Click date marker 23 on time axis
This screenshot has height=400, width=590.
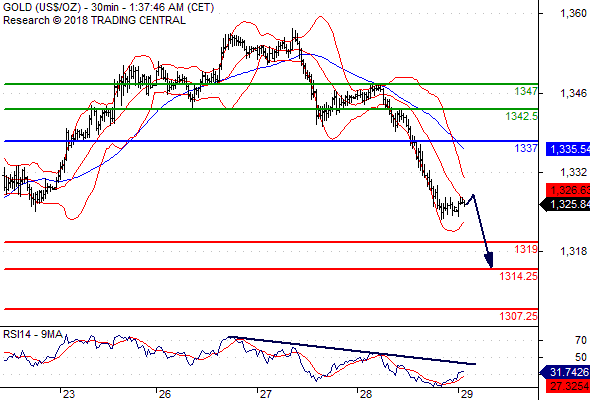[69, 394]
